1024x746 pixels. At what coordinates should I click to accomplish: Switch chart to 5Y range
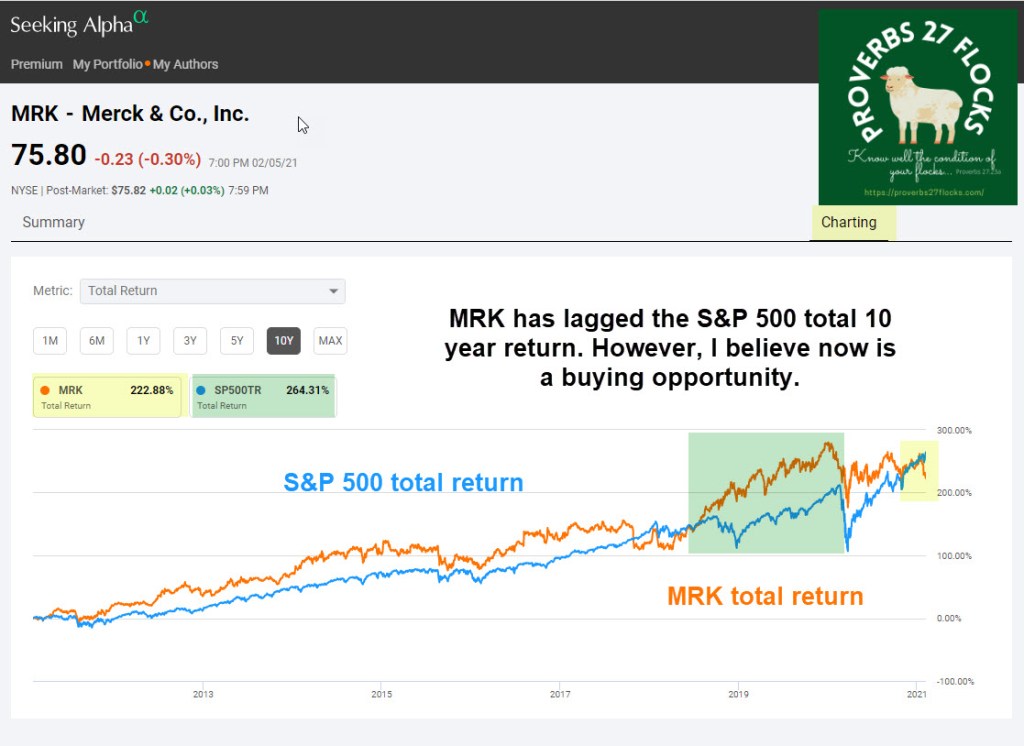237,341
